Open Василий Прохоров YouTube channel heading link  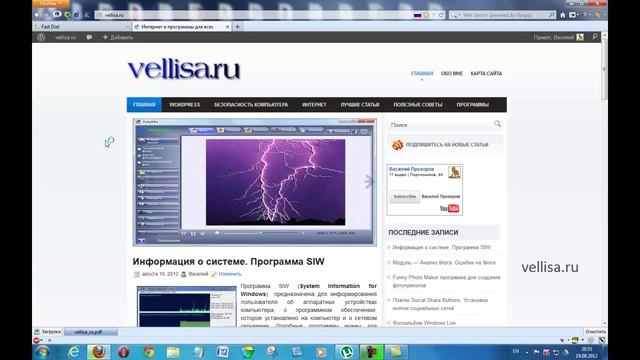411,169
